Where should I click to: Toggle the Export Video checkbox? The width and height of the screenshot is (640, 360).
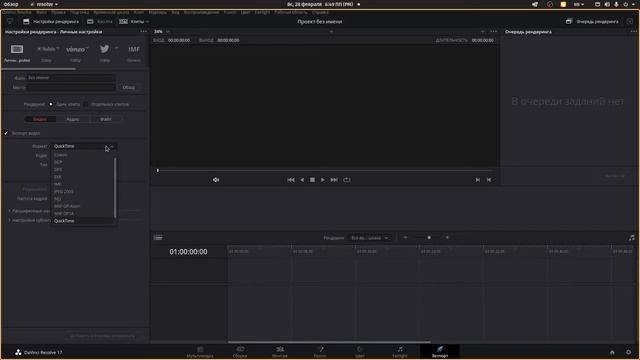click(x=6, y=133)
